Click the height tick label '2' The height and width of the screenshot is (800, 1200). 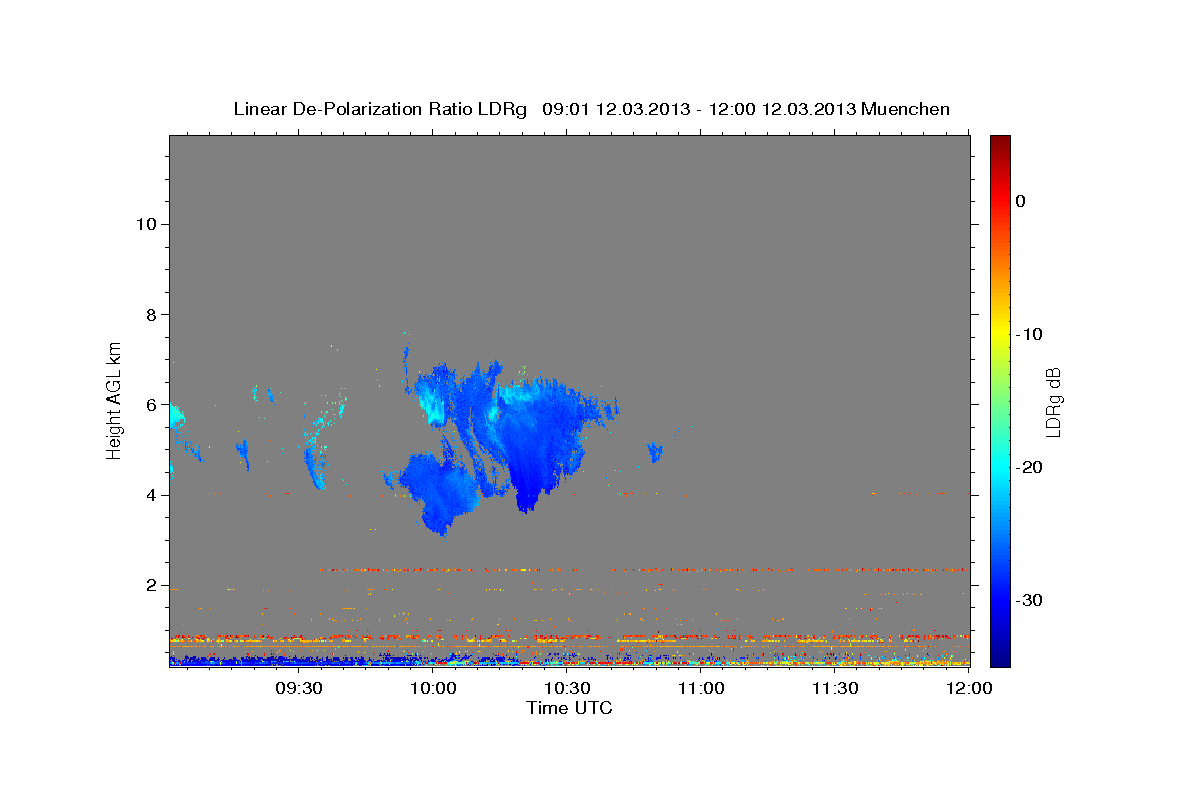151,585
